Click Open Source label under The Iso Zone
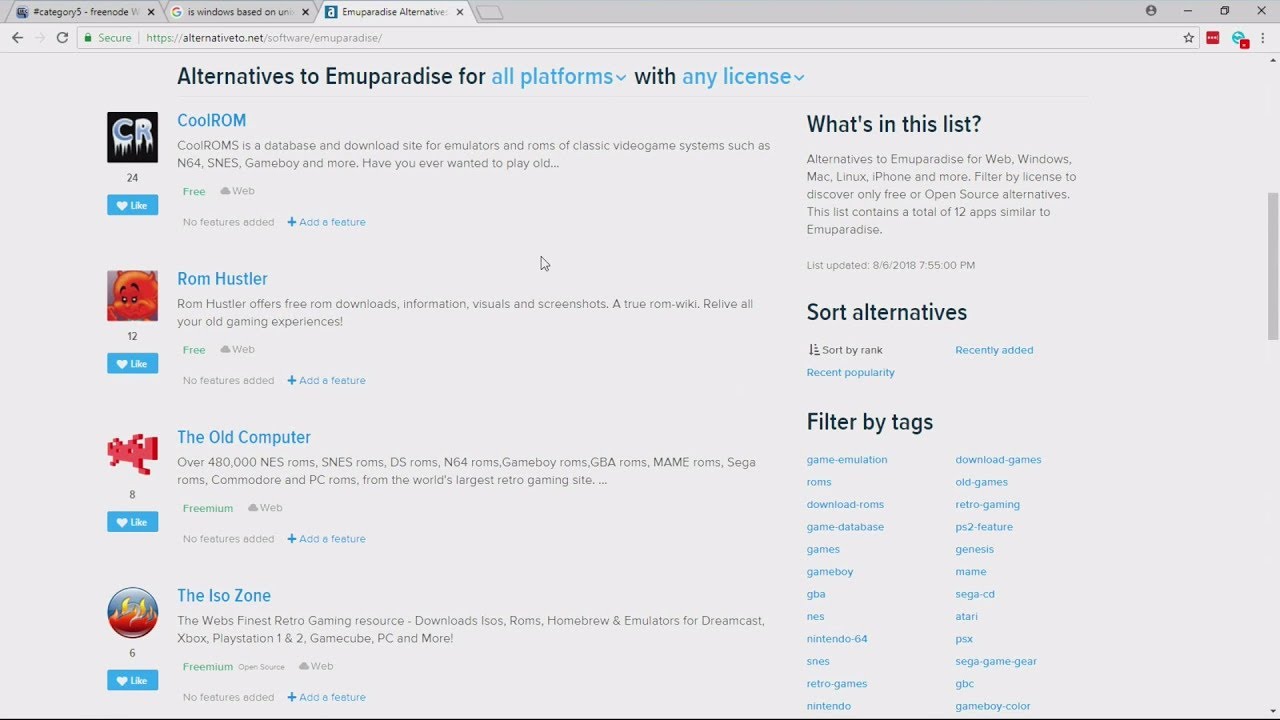The height and width of the screenshot is (720, 1280). (x=261, y=667)
